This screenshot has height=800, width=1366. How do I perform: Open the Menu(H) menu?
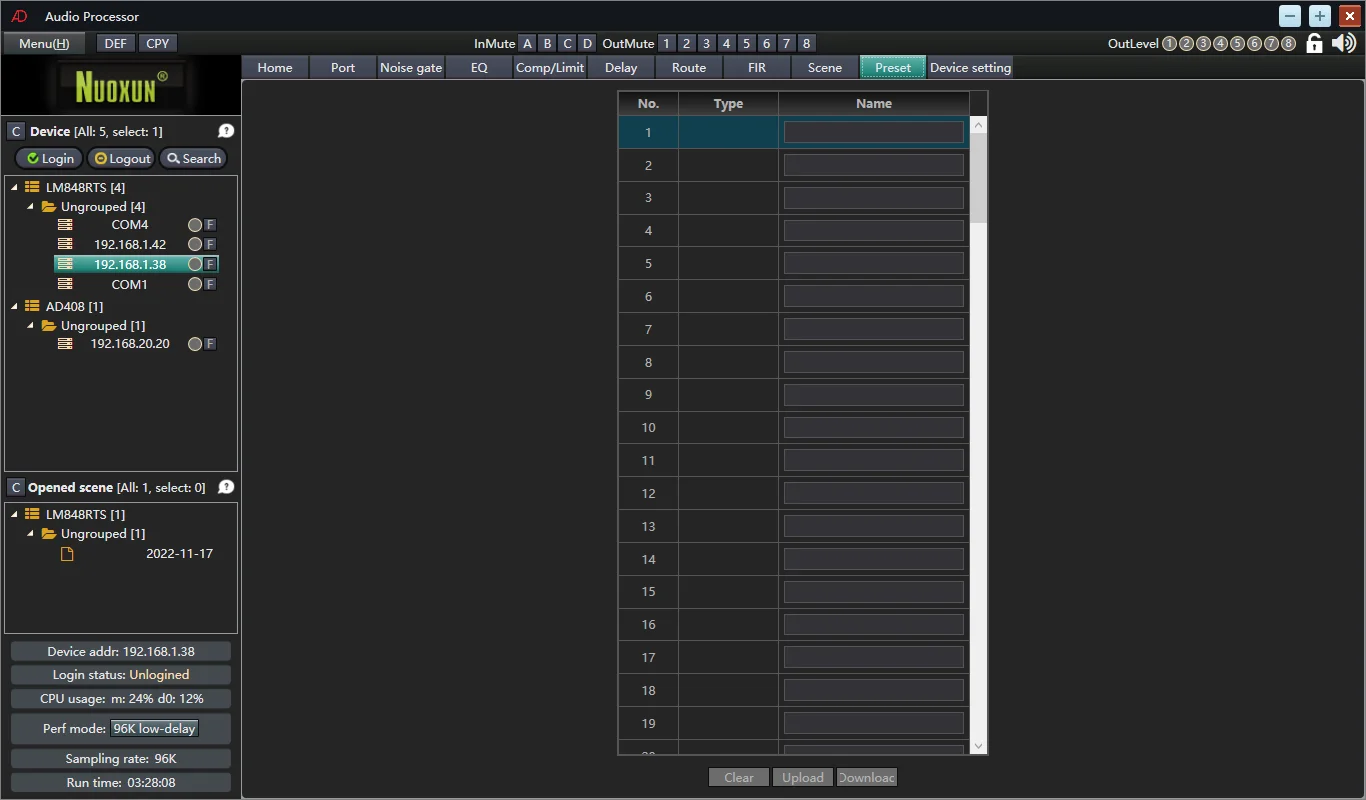point(44,43)
